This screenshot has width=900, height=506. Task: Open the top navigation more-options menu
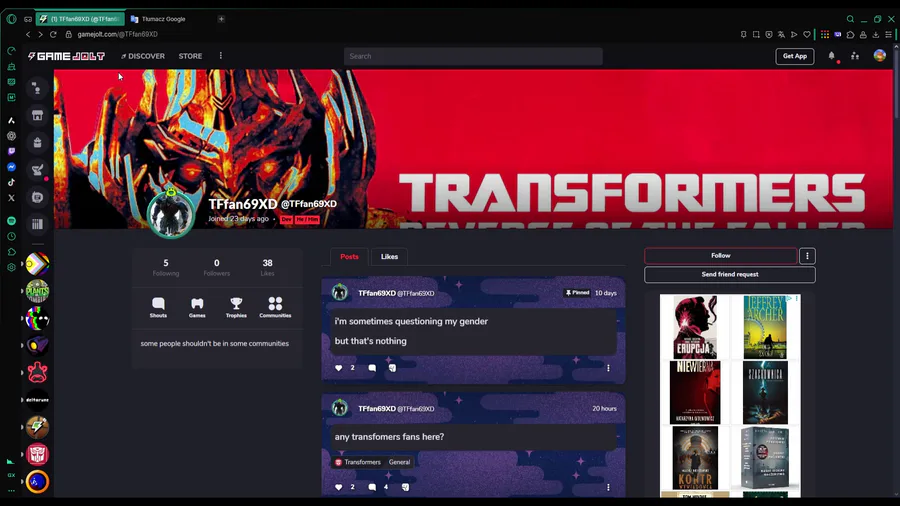220,56
